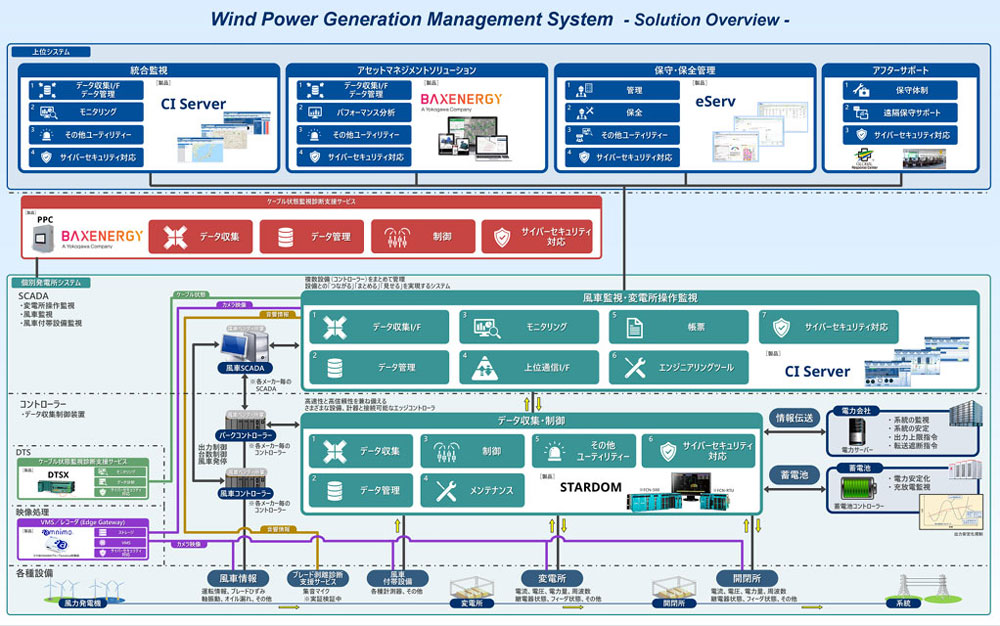Select the ブレード剥離診断支援サービス pill
1000x626 pixels.
317,578
